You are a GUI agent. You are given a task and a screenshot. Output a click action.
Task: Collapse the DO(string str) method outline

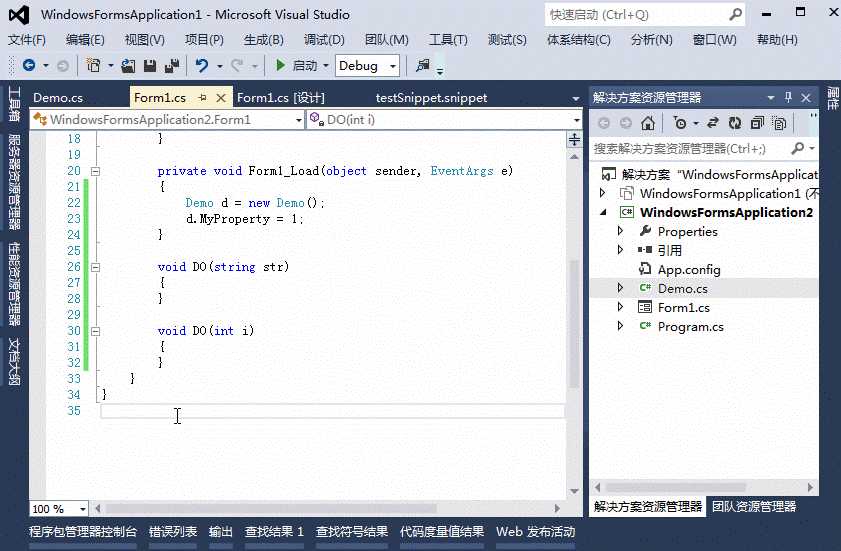pos(95,267)
